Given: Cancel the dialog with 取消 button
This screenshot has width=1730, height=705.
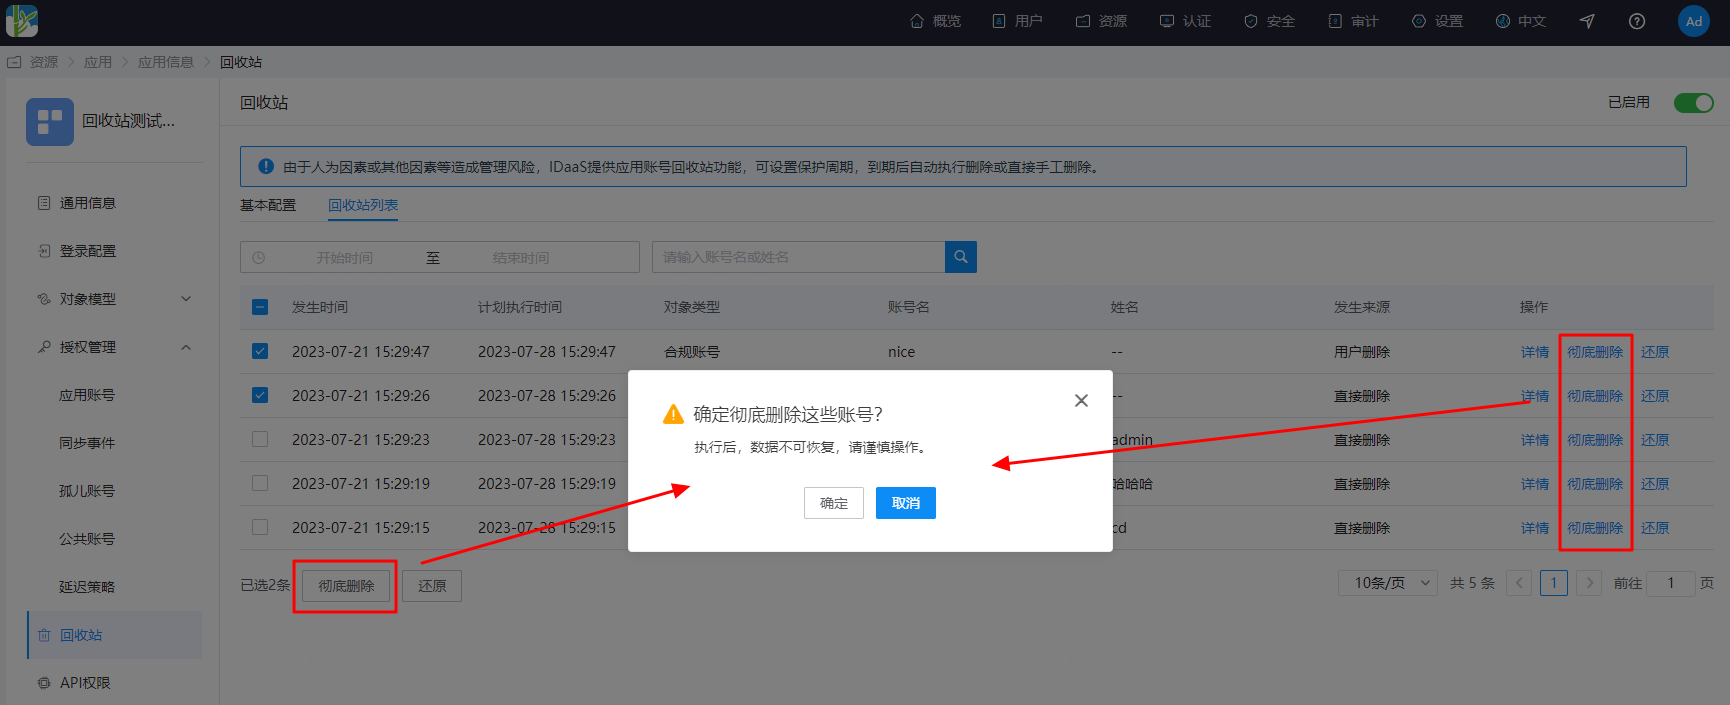Looking at the screenshot, I should click(x=906, y=503).
